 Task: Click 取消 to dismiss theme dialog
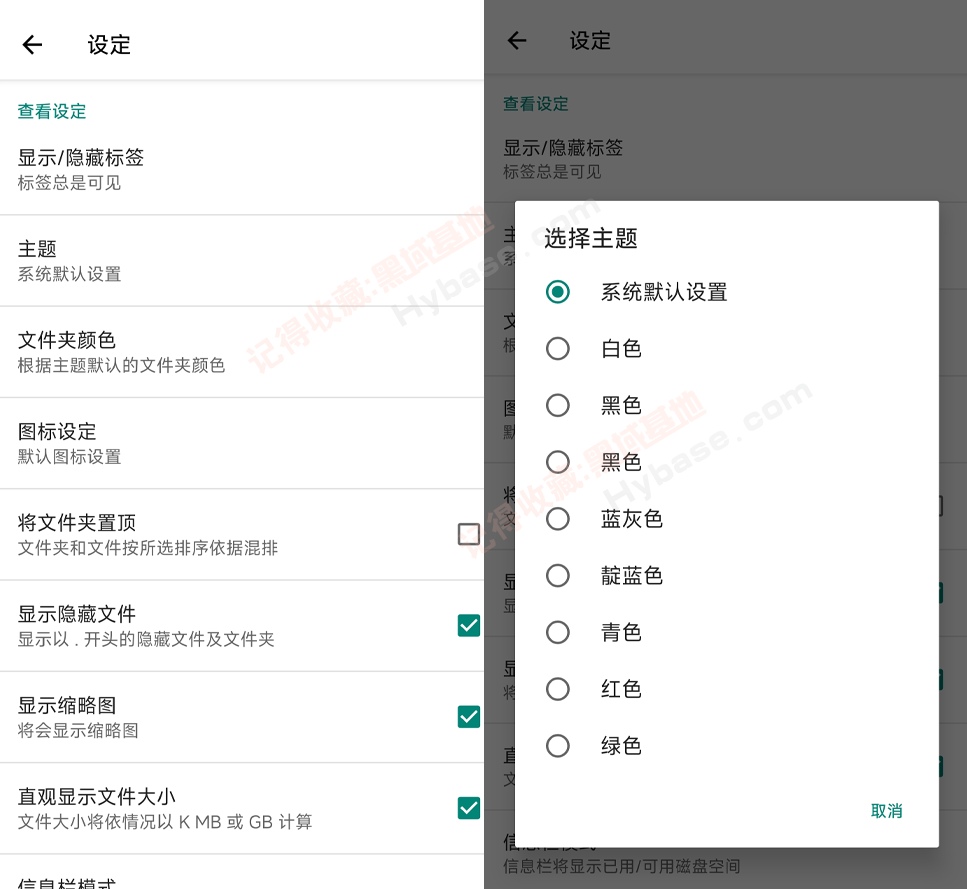[x=886, y=811]
